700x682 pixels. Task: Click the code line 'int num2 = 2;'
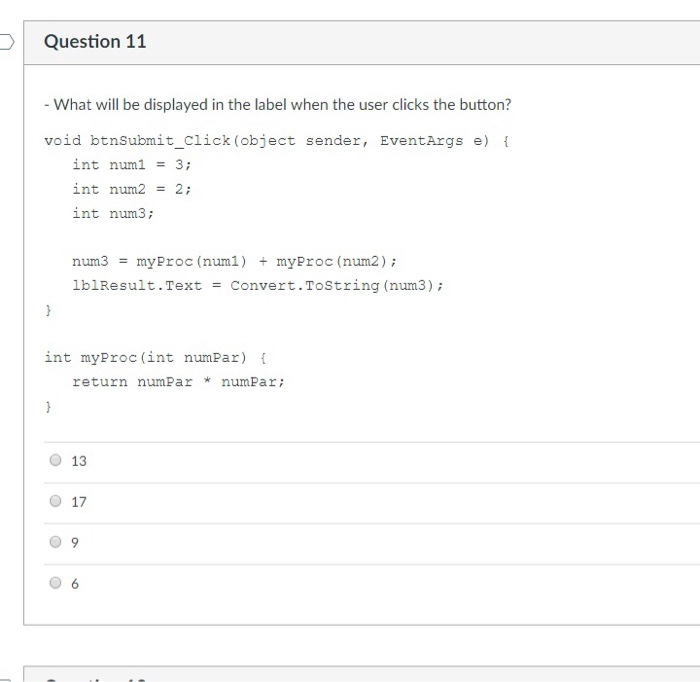point(132,189)
